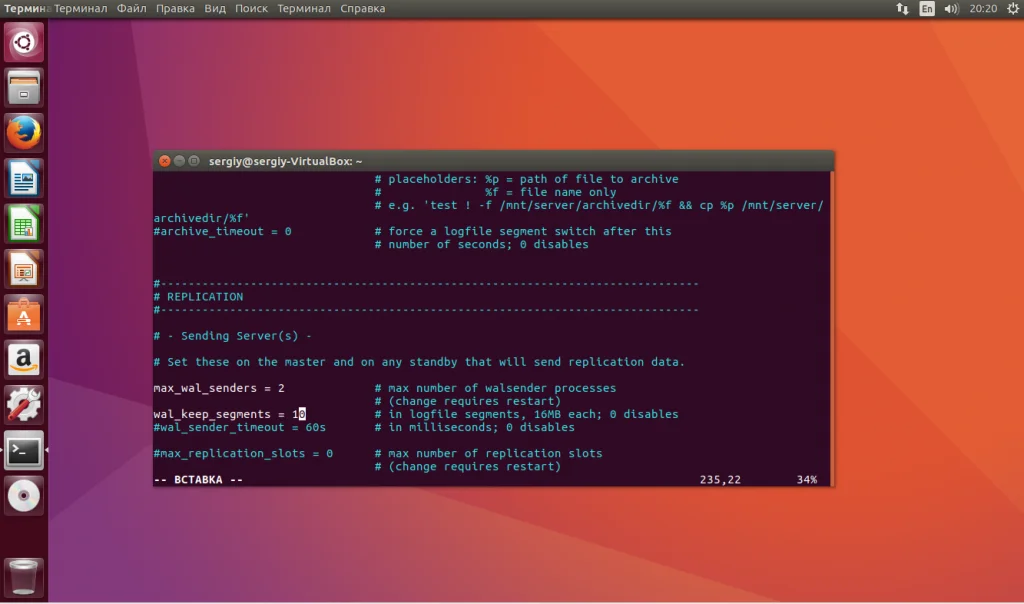Click '# Set these on the master' comment line

(x=419, y=362)
